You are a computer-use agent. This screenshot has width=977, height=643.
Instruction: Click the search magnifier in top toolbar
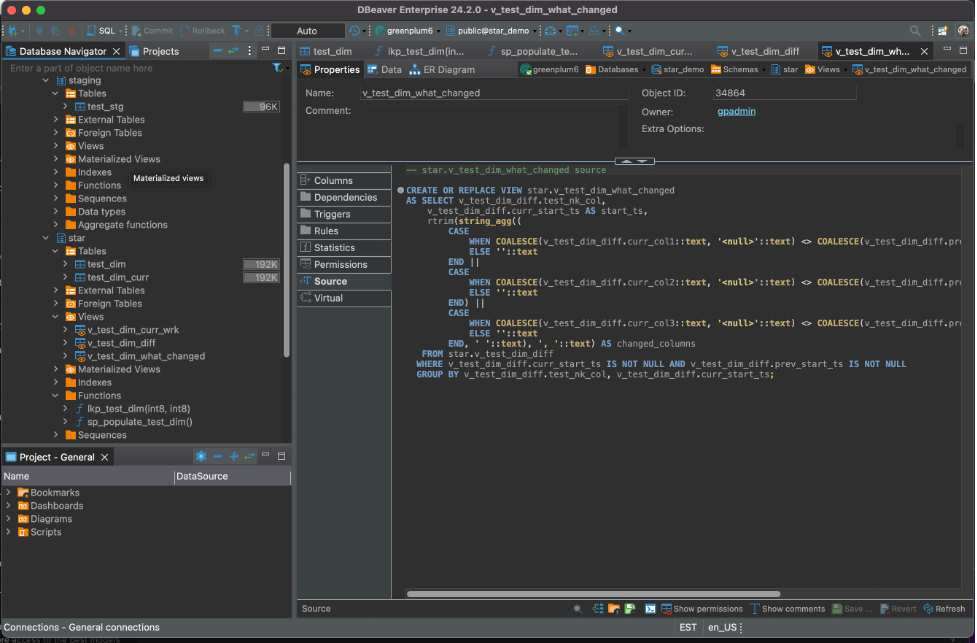(x=915, y=31)
